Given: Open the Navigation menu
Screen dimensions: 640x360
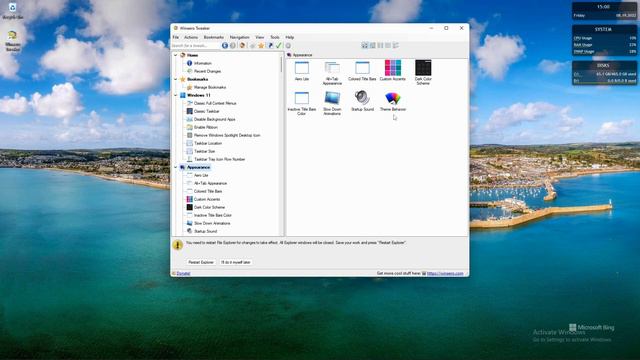Looking at the screenshot, I should 239,37.
